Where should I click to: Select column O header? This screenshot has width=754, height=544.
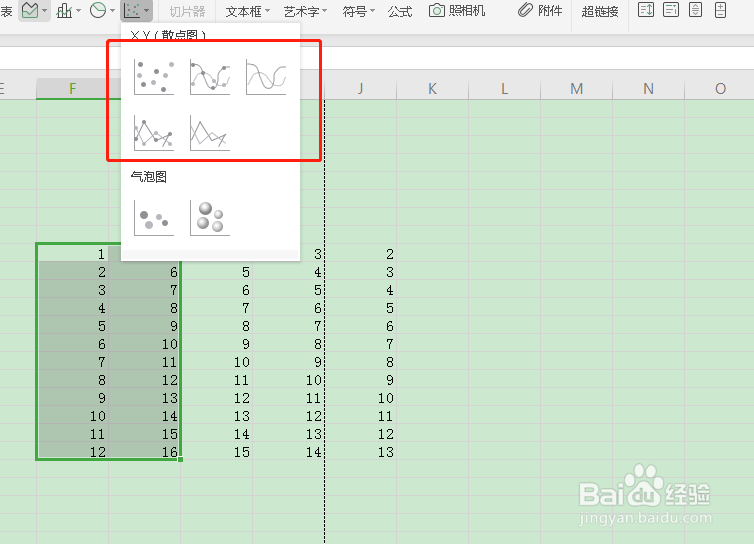click(719, 89)
